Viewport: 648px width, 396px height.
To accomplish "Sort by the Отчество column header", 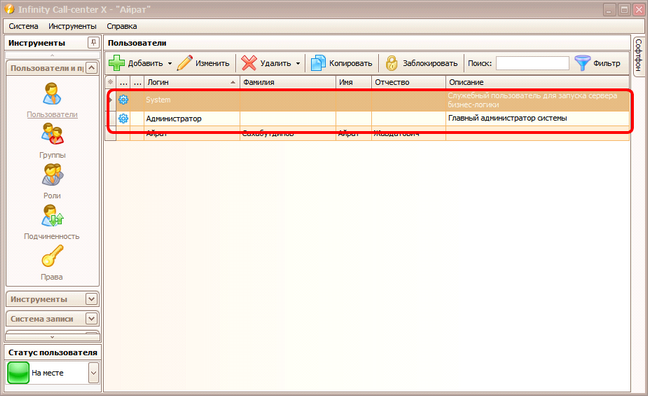I will tap(408, 82).
